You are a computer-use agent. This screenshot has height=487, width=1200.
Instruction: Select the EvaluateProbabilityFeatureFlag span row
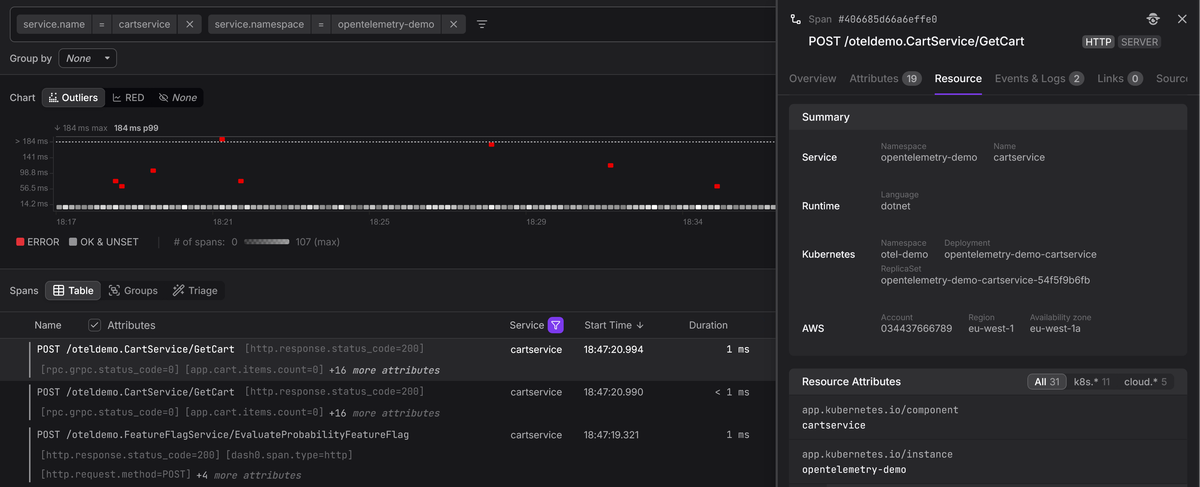point(388,454)
